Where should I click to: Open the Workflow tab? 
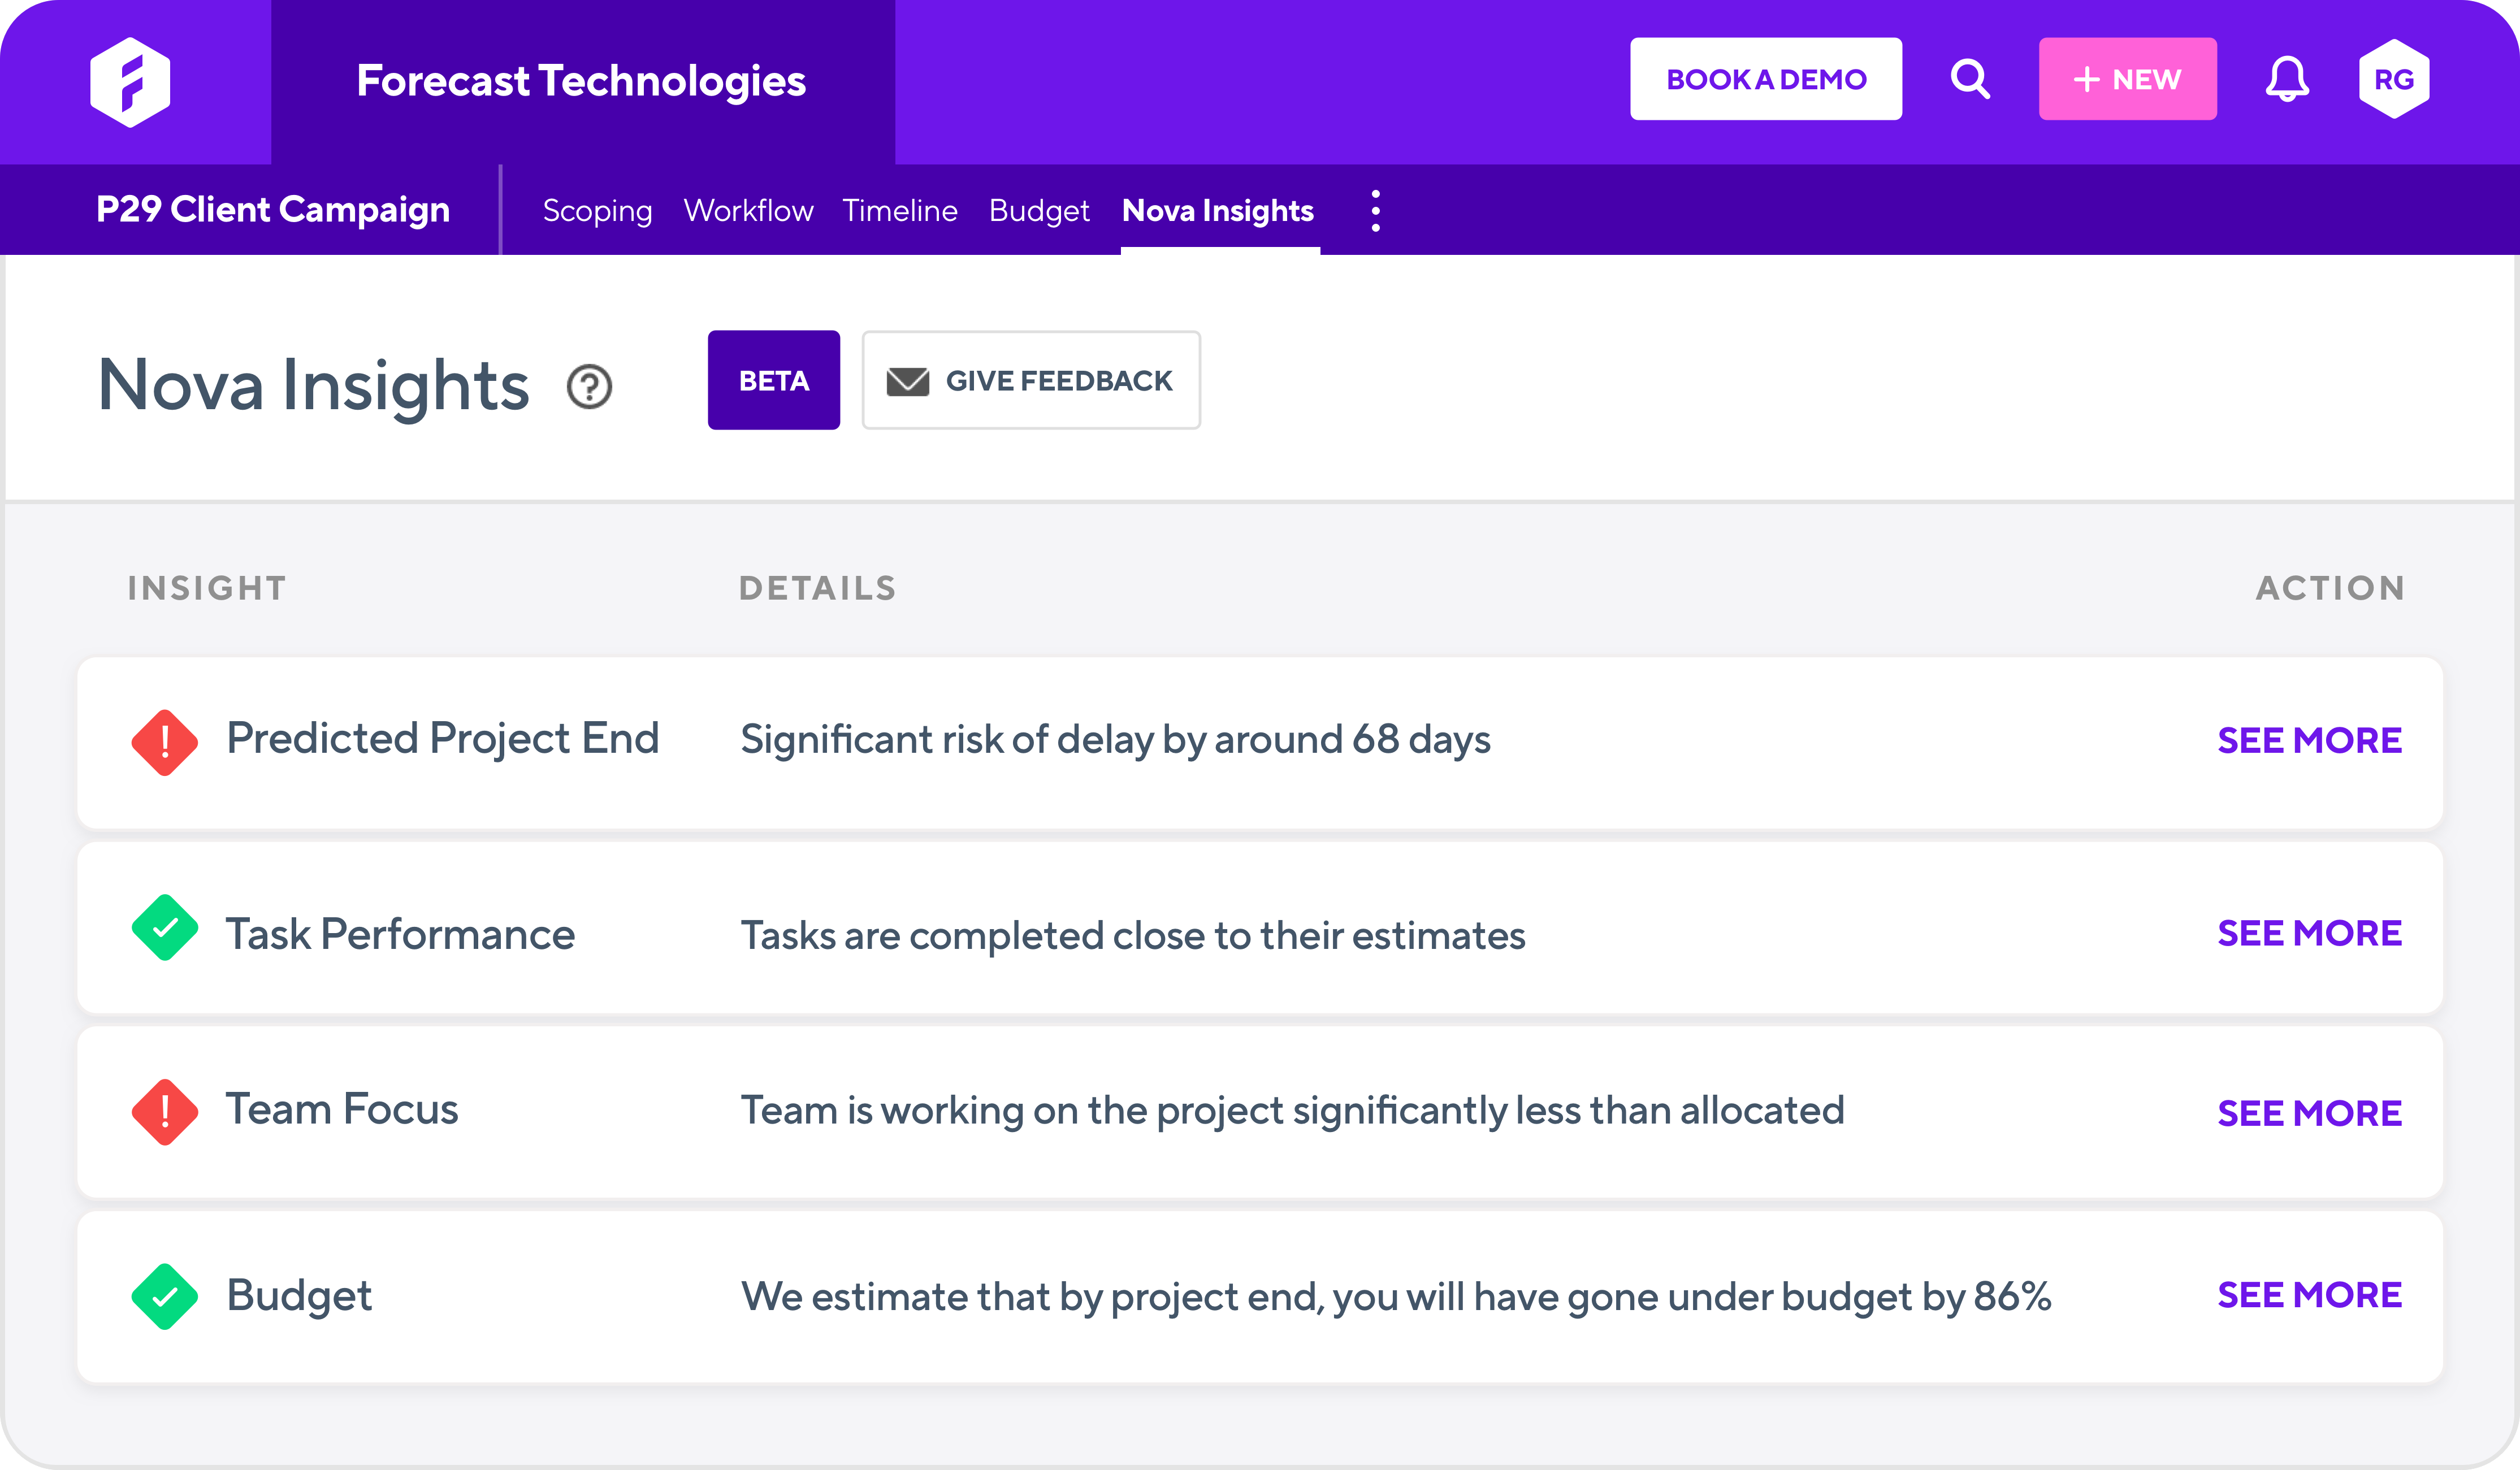(x=748, y=210)
